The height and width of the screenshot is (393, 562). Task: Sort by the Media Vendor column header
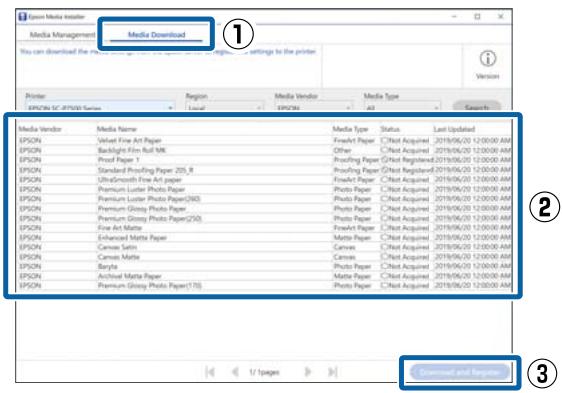coord(40,129)
